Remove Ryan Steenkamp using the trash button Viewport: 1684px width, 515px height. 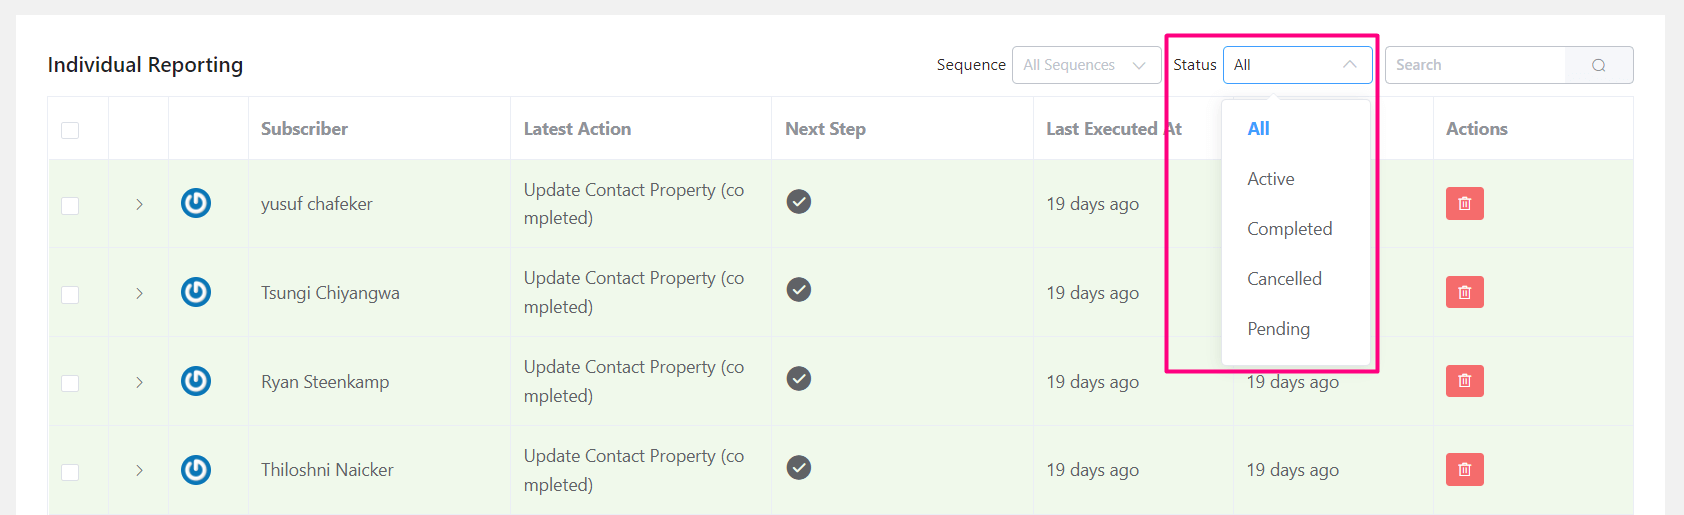click(1464, 381)
